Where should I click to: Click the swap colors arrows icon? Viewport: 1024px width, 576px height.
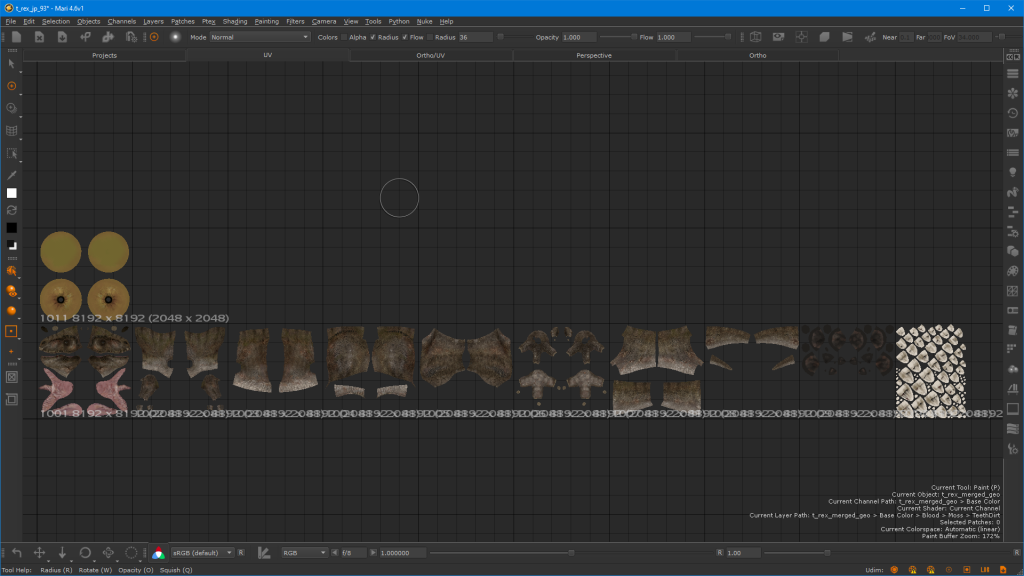(x=12, y=210)
